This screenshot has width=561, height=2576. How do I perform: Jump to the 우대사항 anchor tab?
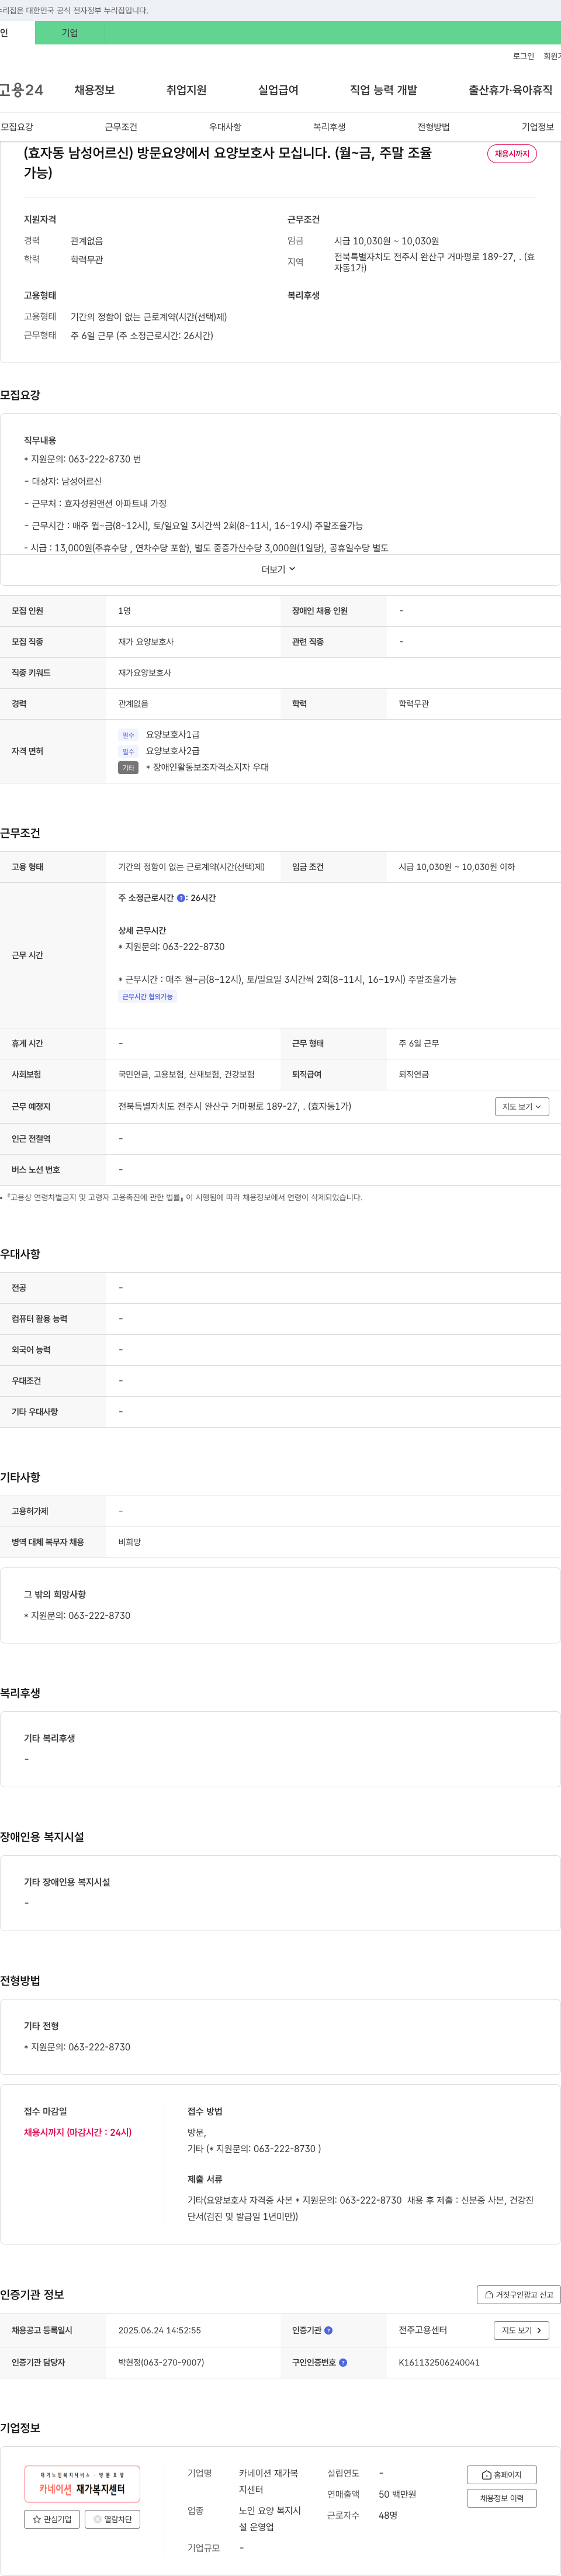coord(225,127)
